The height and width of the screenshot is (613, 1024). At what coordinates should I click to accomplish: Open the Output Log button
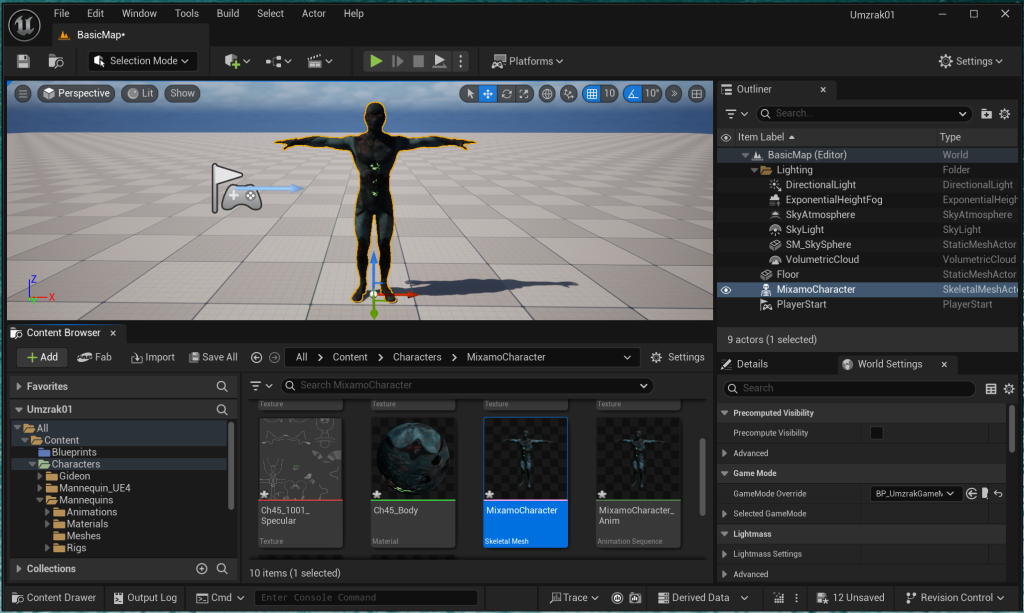point(145,598)
